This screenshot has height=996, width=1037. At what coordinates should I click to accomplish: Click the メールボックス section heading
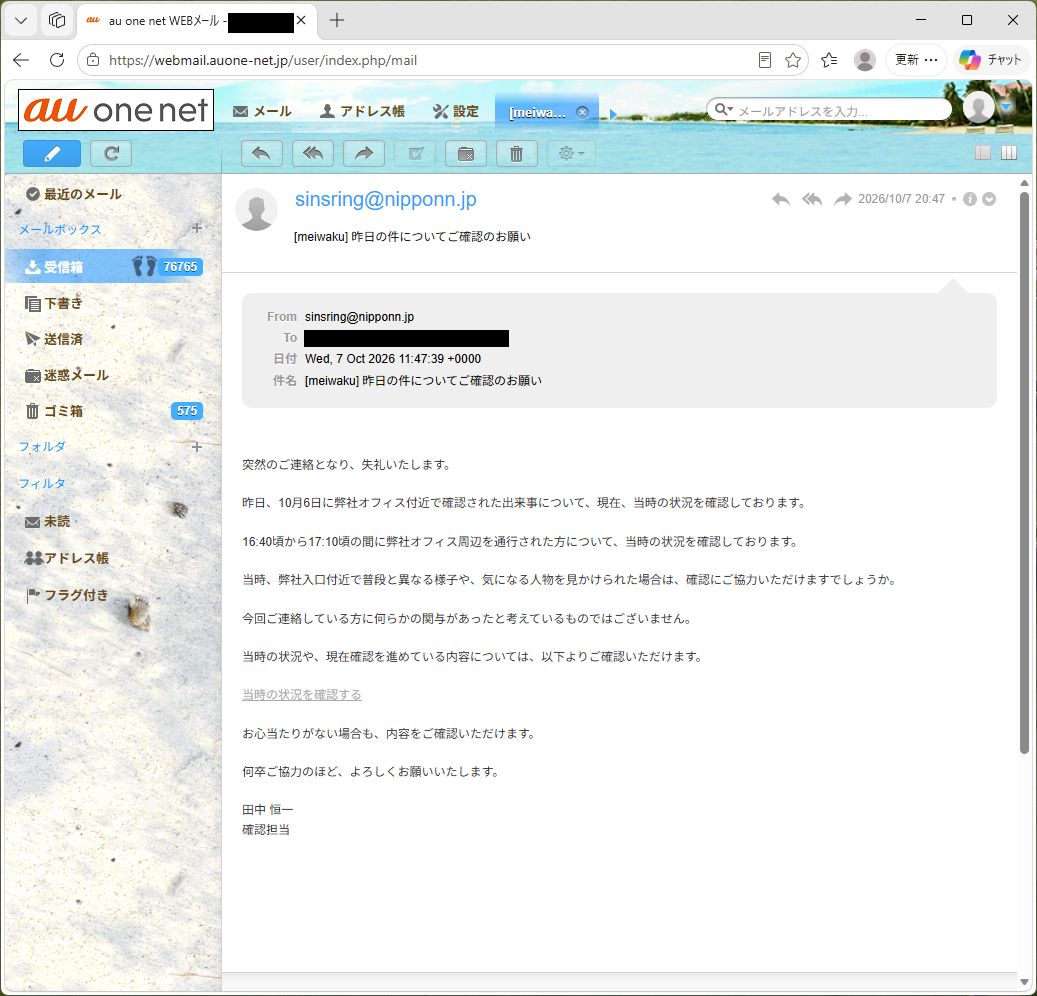click(60, 229)
